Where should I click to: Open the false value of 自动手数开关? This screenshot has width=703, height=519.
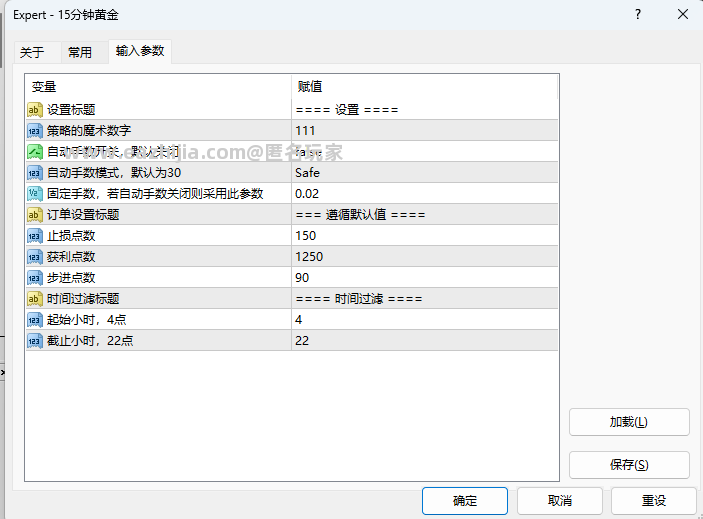pos(425,152)
